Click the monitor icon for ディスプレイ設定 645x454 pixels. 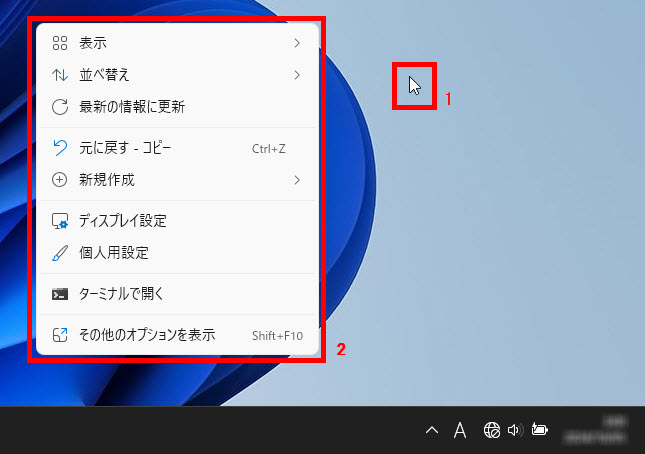59,221
